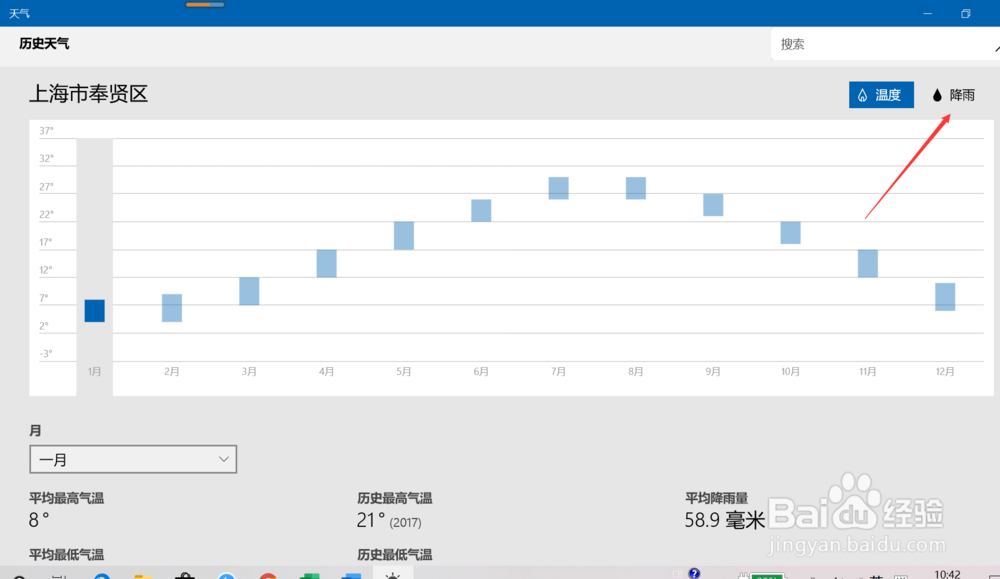This screenshot has height=579, width=1000.
Task: Click the droplet icon inside the 温度 button
Action: (862, 95)
